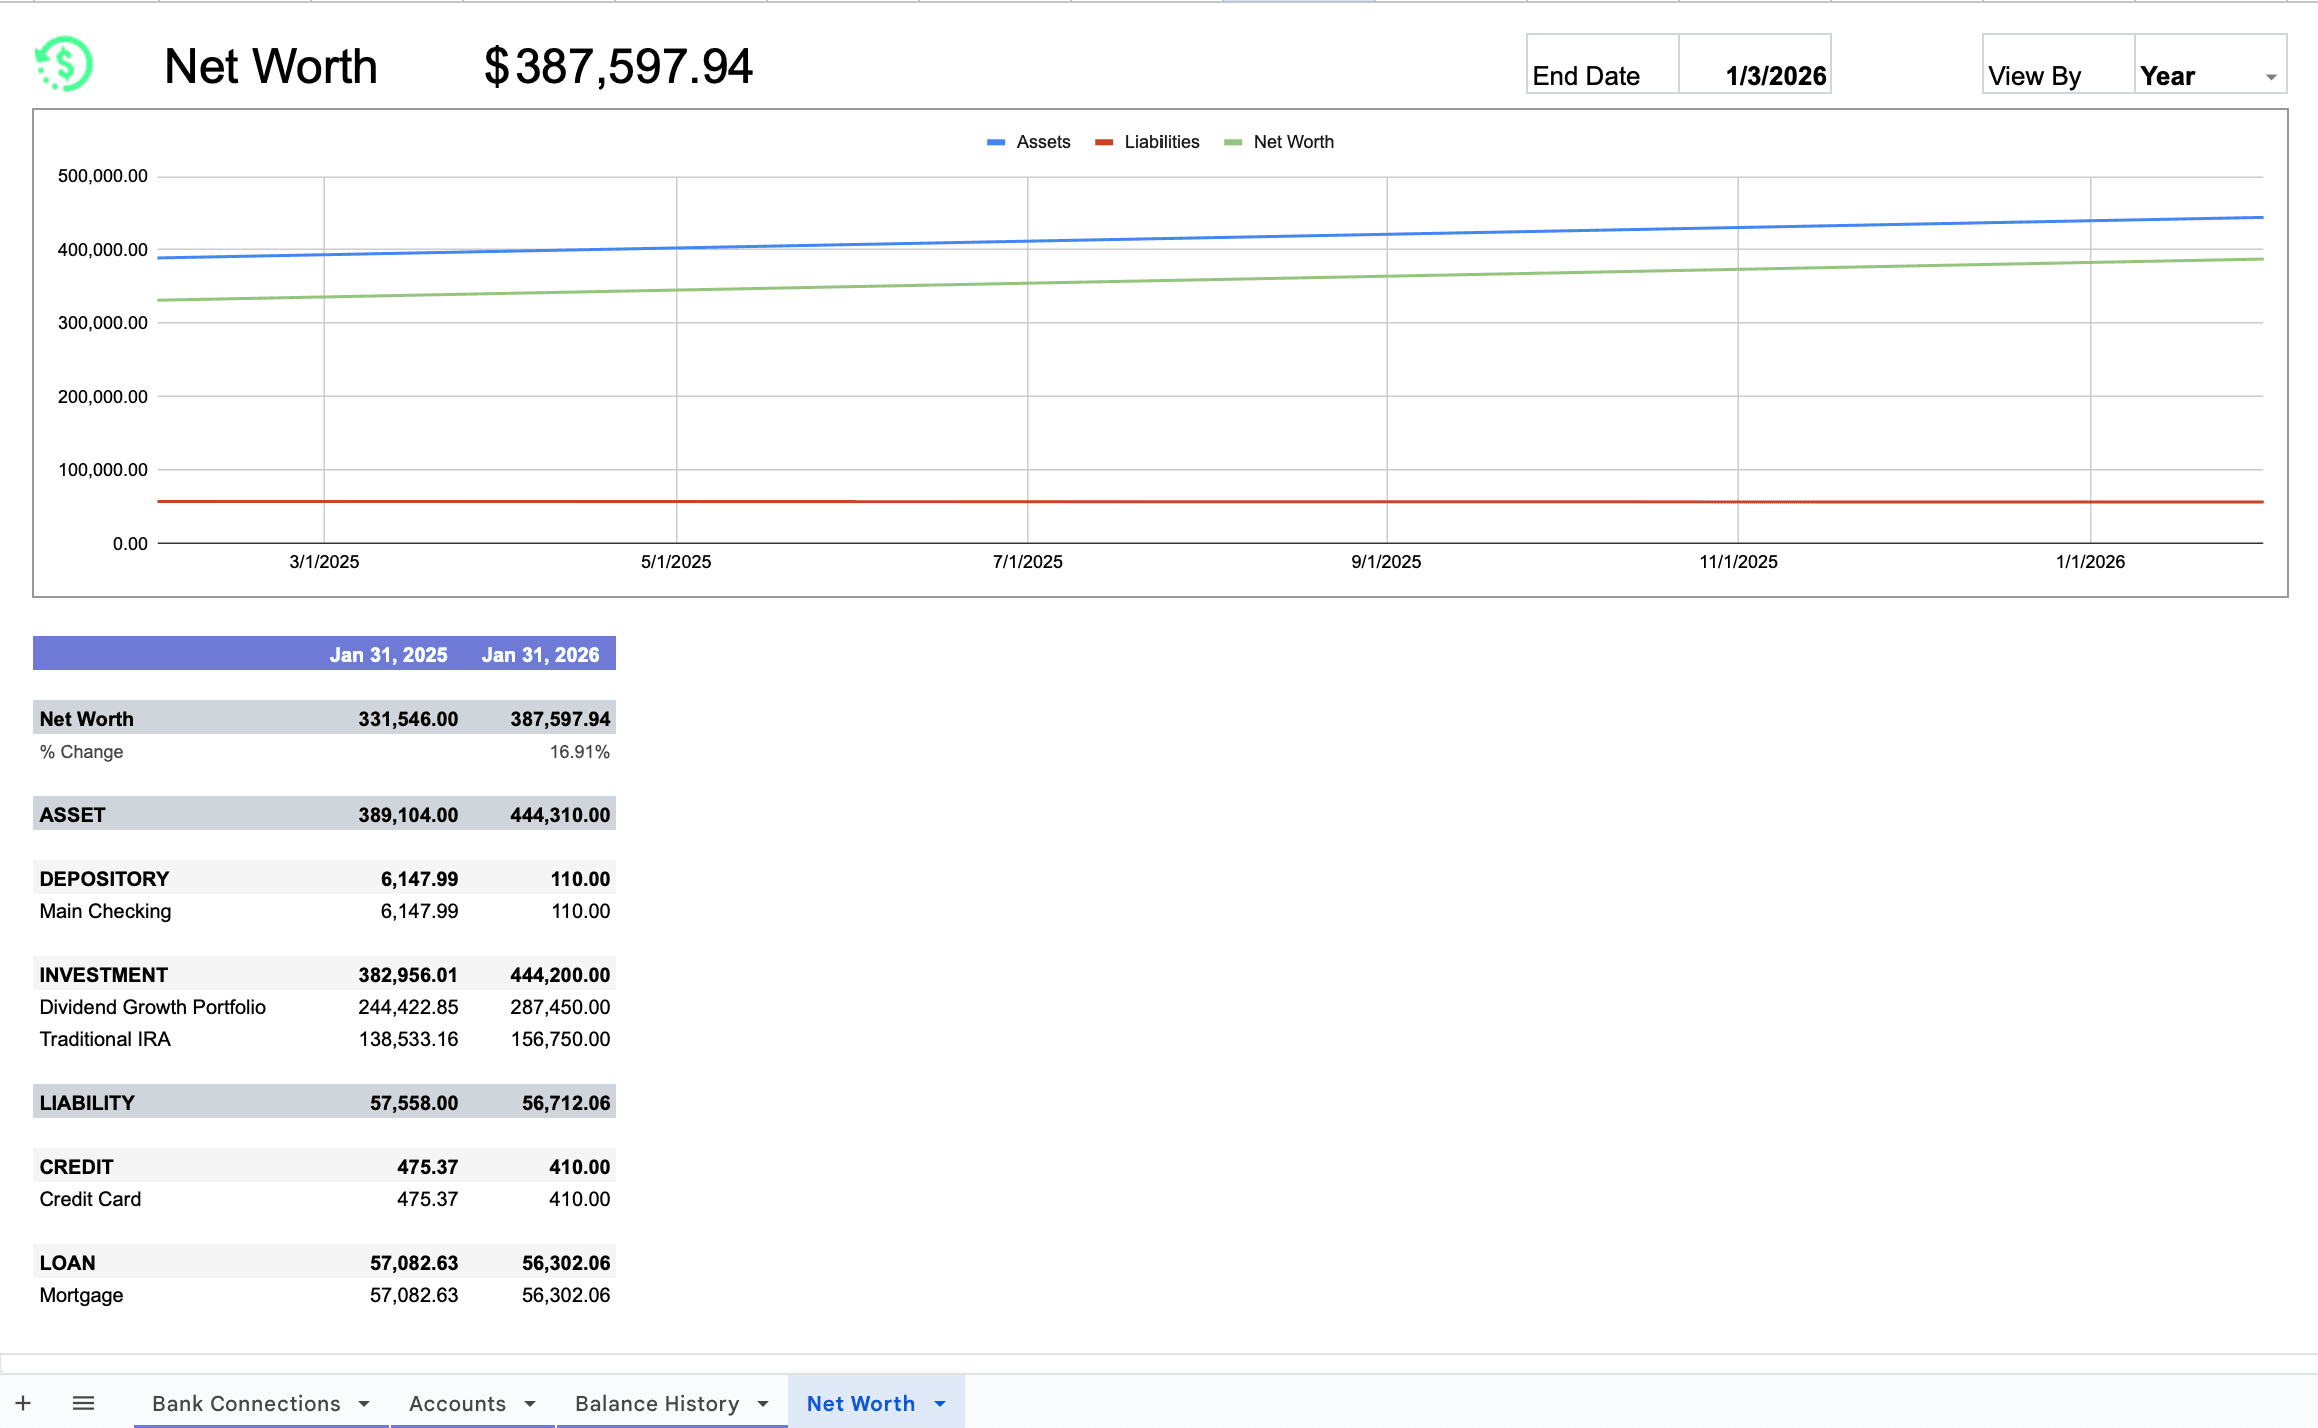Click the plus icon to add a new sheet
Image resolution: width=2318 pixels, height=1428 pixels.
[23, 1402]
